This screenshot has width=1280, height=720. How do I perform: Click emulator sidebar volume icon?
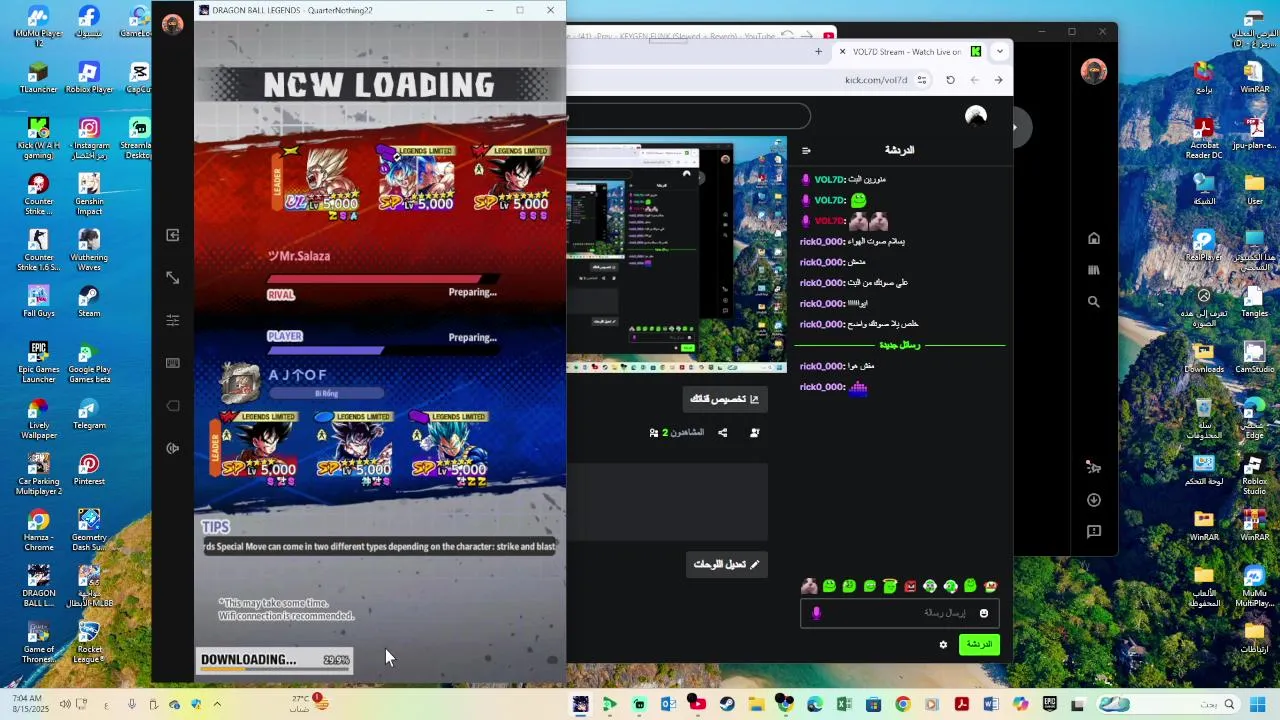(173, 448)
